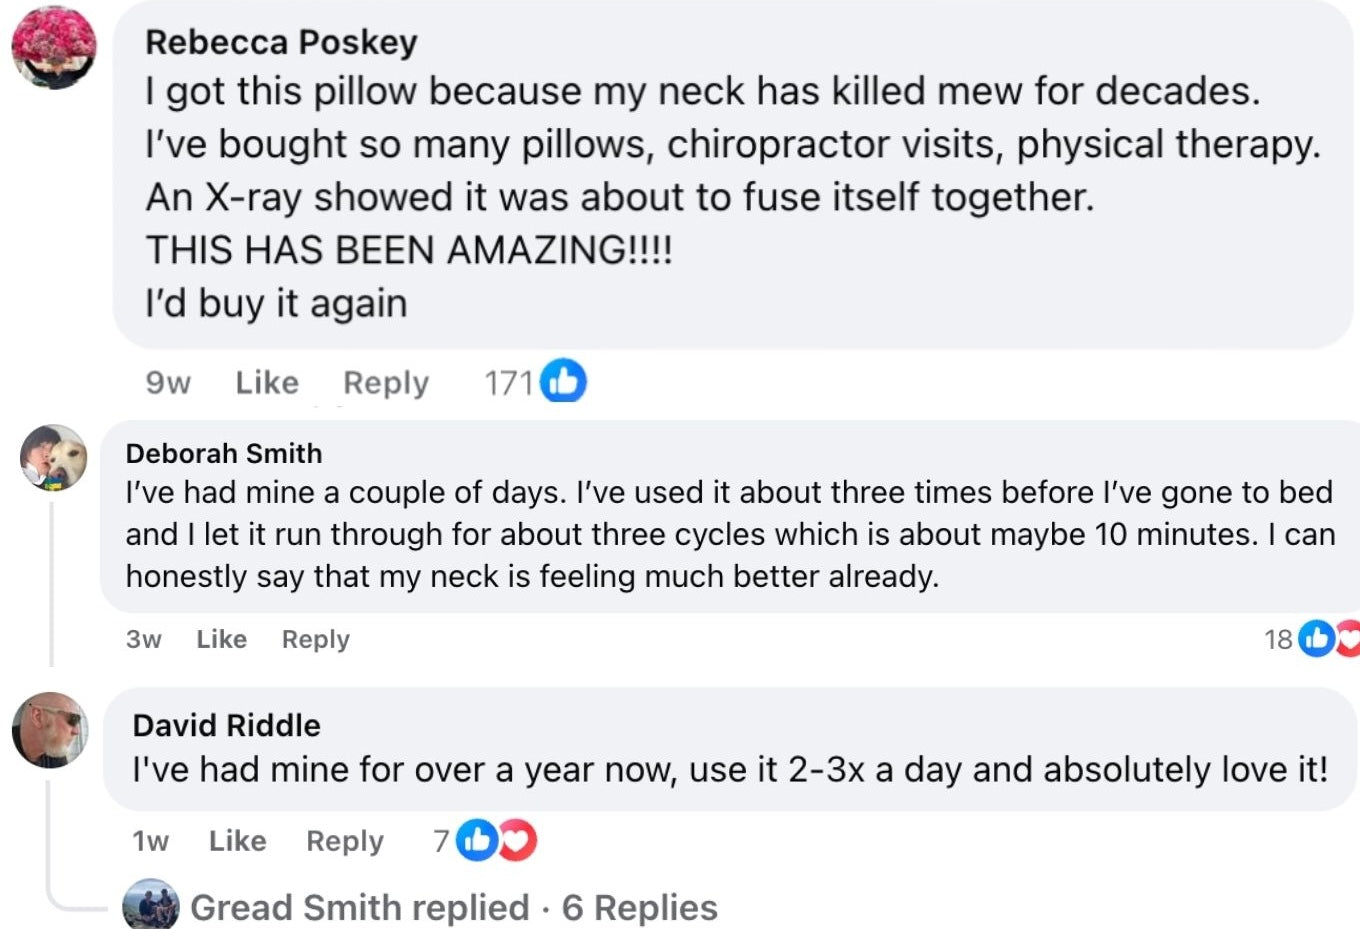This screenshot has height=929, width=1360.
Task: Click heart reaction icon on David's comment
Action: pyautogui.click(x=517, y=841)
